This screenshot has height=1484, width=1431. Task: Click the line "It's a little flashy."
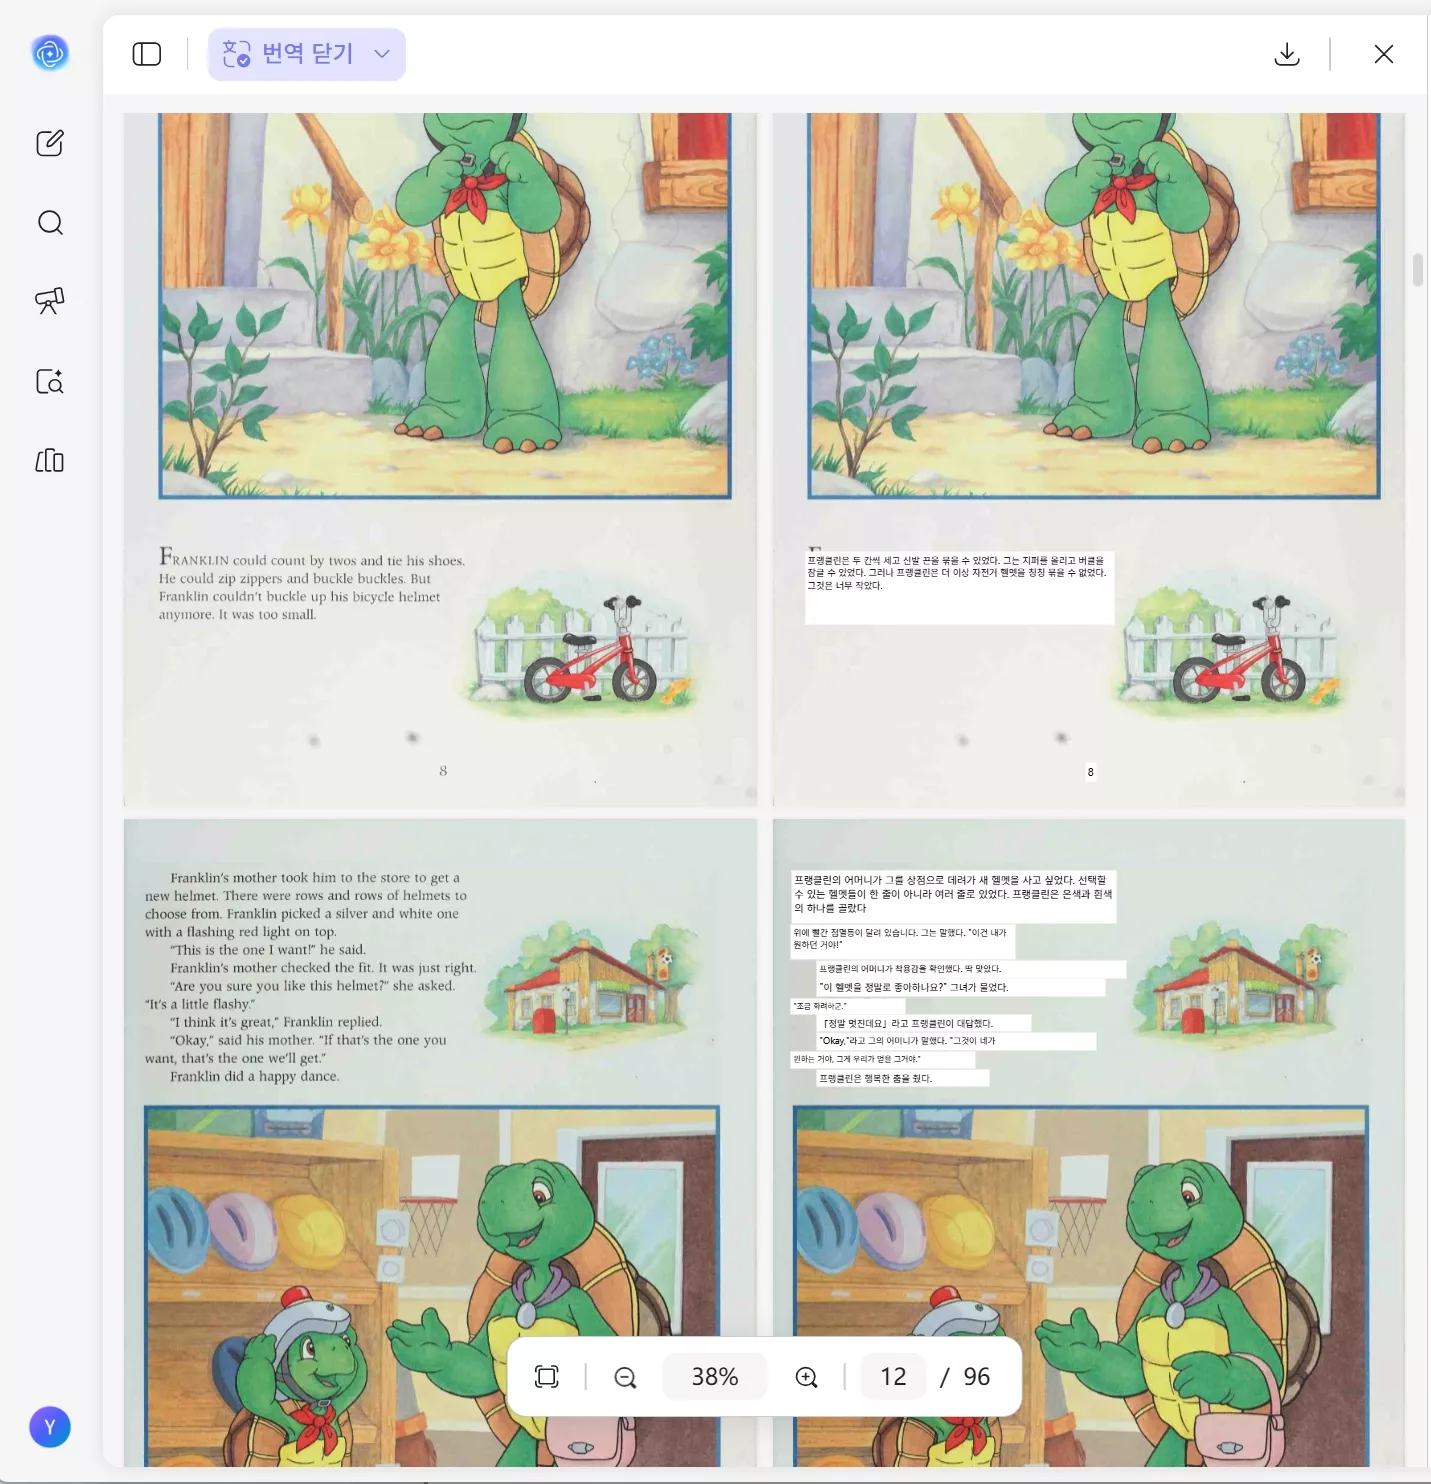[x=200, y=1004]
